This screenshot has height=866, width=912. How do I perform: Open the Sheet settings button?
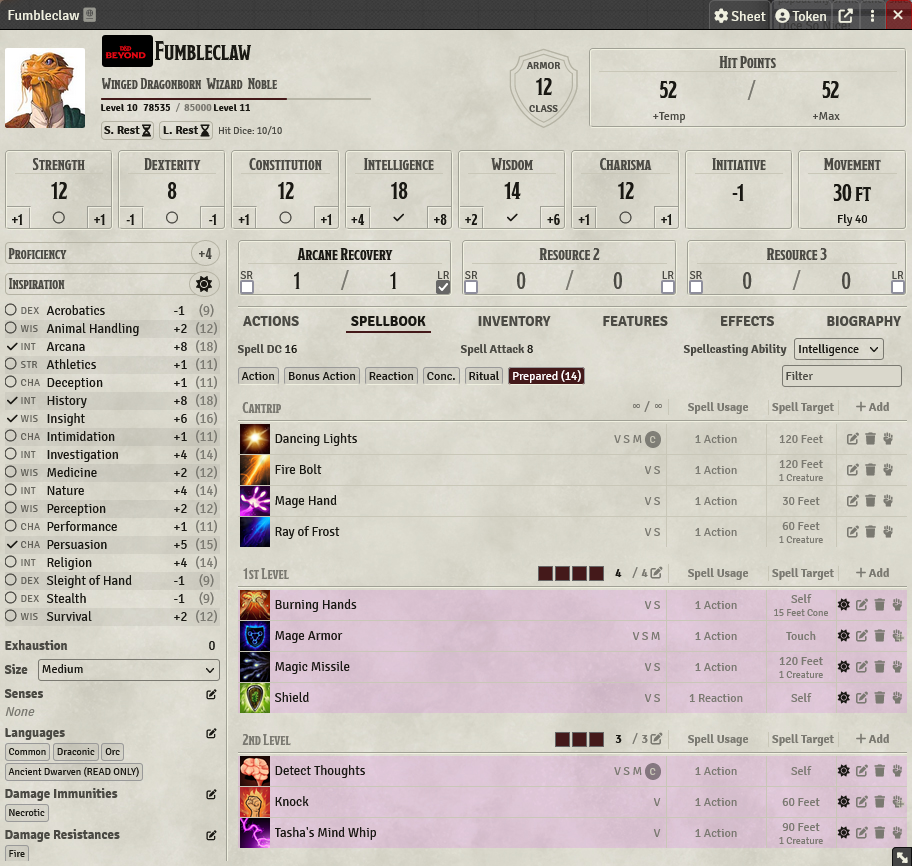[740, 16]
